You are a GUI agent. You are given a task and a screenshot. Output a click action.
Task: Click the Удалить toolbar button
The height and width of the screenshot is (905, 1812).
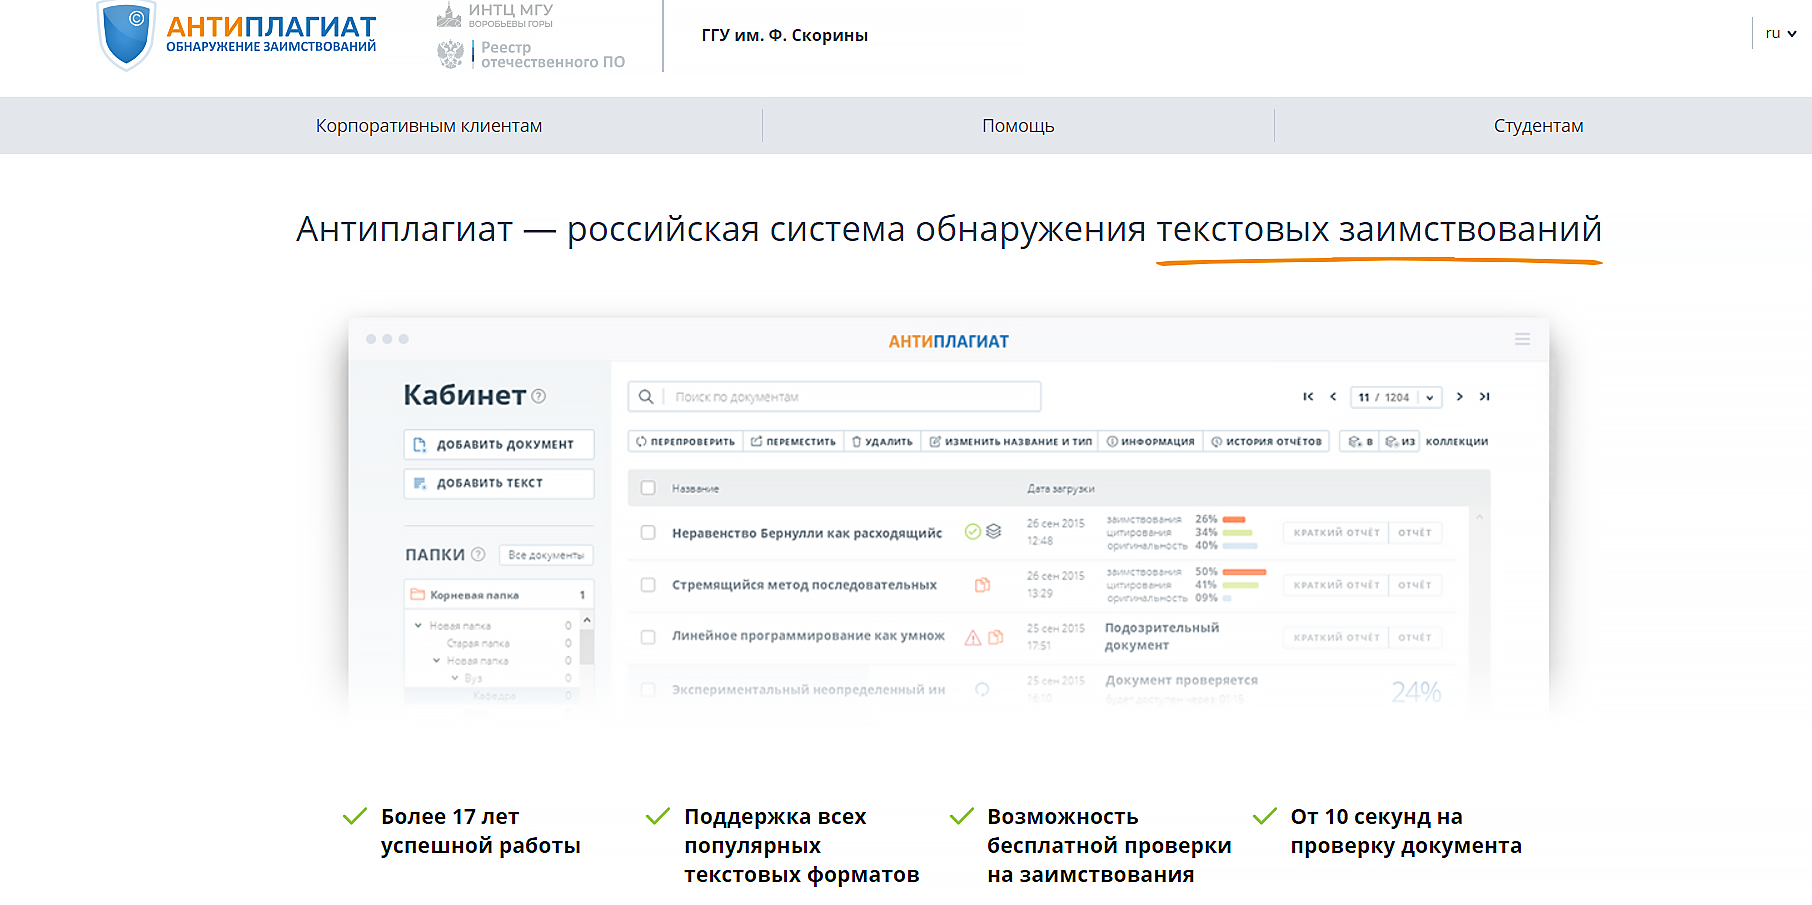(x=882, y=441)
